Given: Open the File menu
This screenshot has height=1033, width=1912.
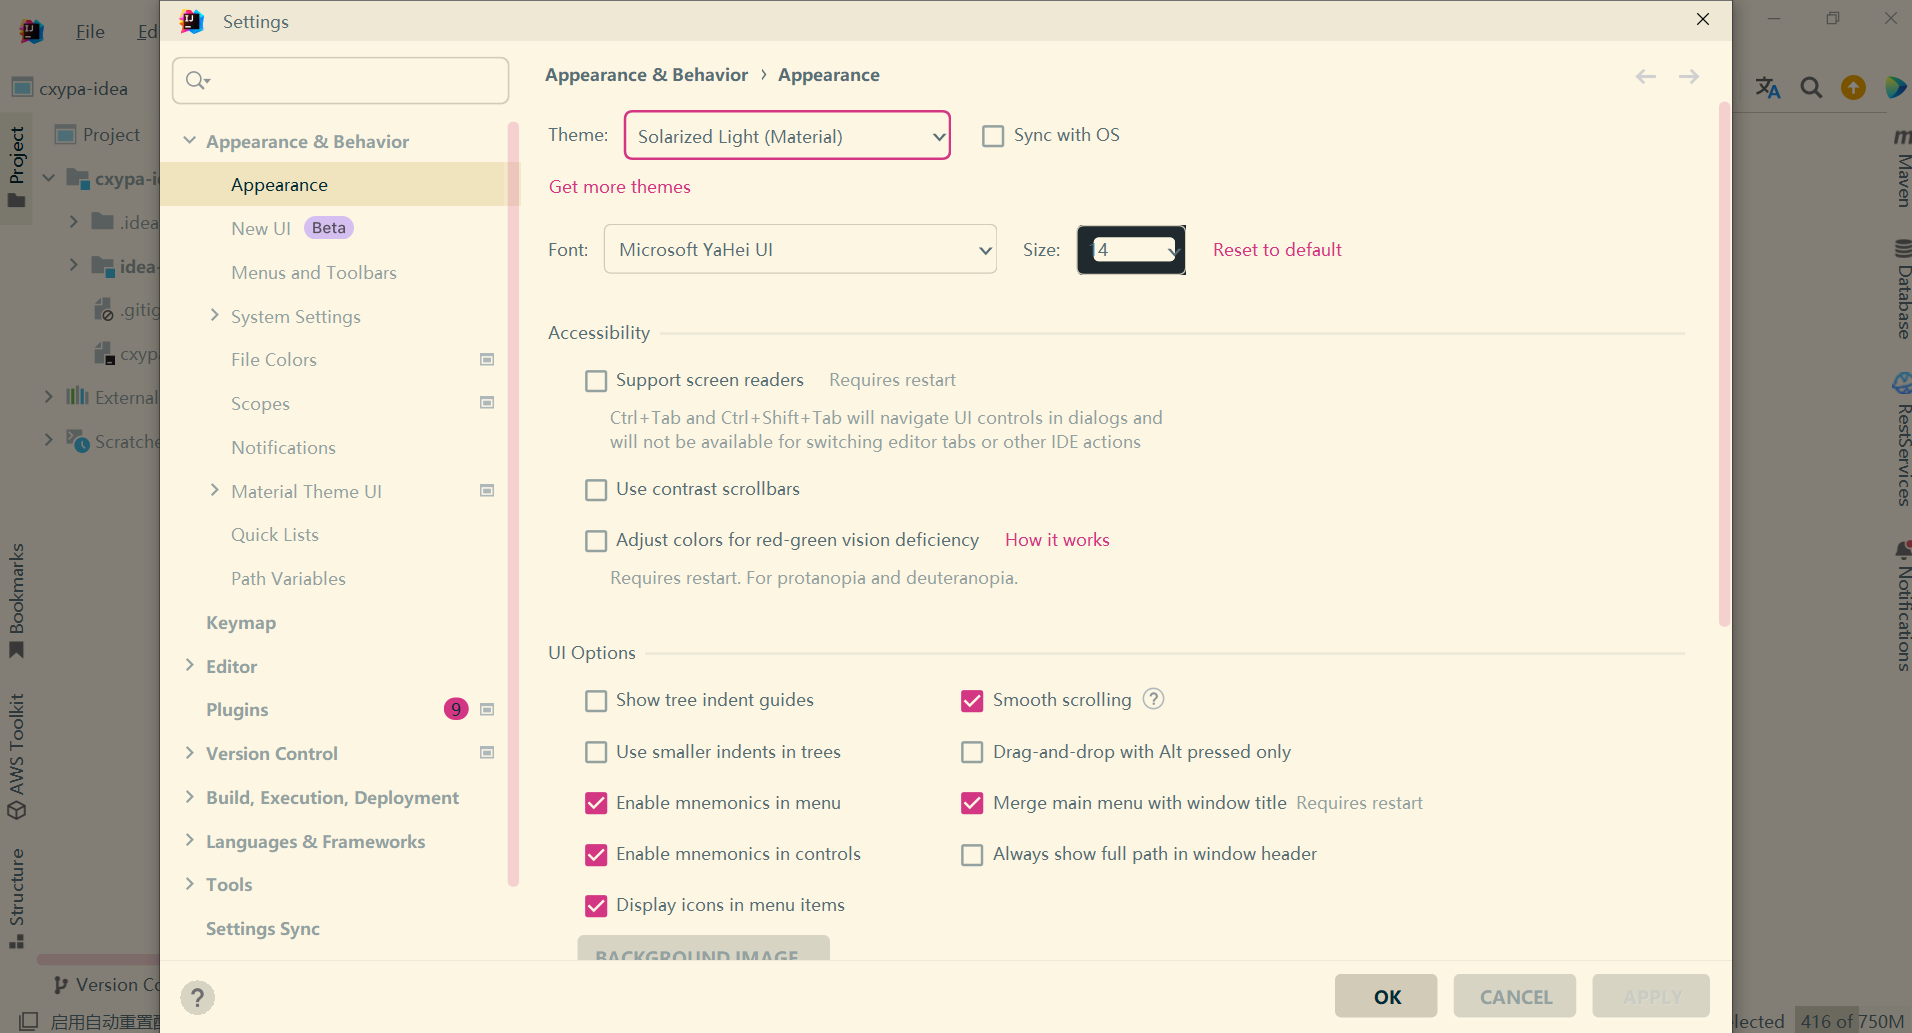Looking at the screenshot, I should click(89, 31).
